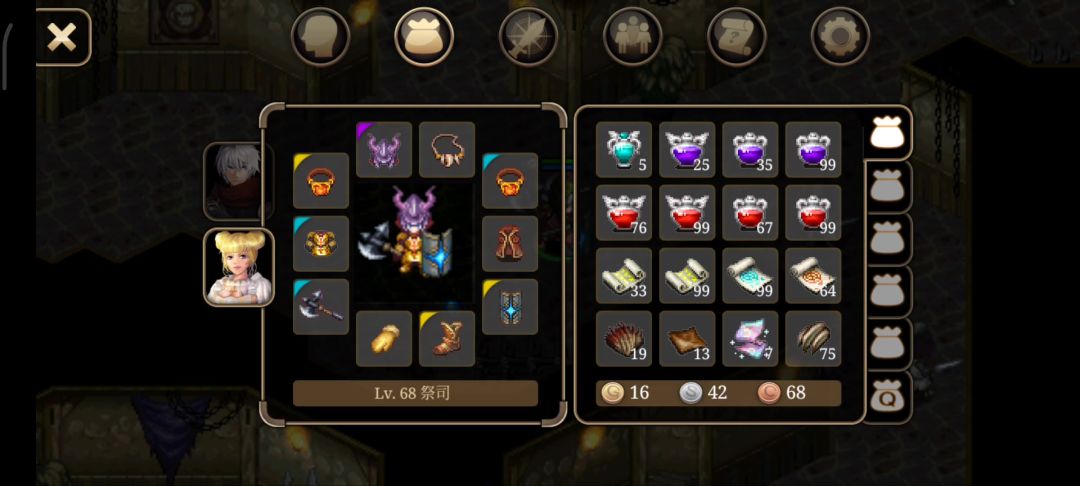Open the second inventory bag tab
Image resolution: width=1080 pixels, height=486 pixels.
point(887,187)
